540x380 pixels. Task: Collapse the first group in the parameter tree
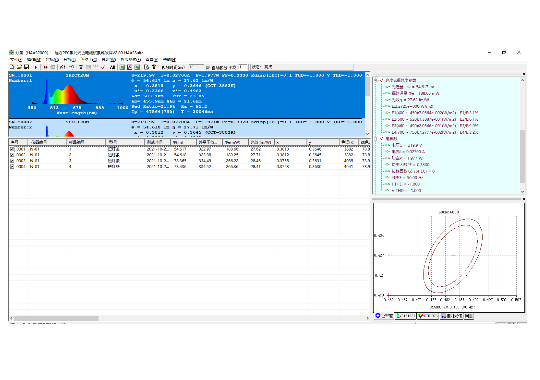point(376,80)
